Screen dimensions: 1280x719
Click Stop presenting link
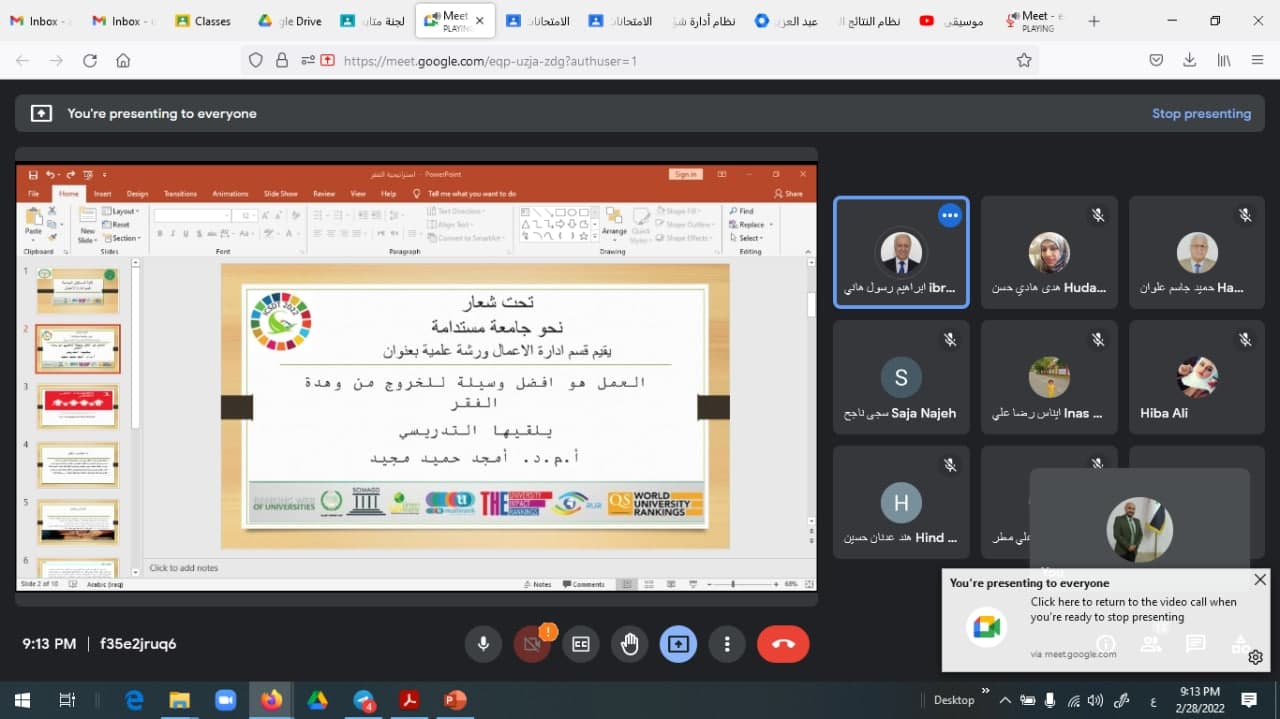click(1201, 114)
